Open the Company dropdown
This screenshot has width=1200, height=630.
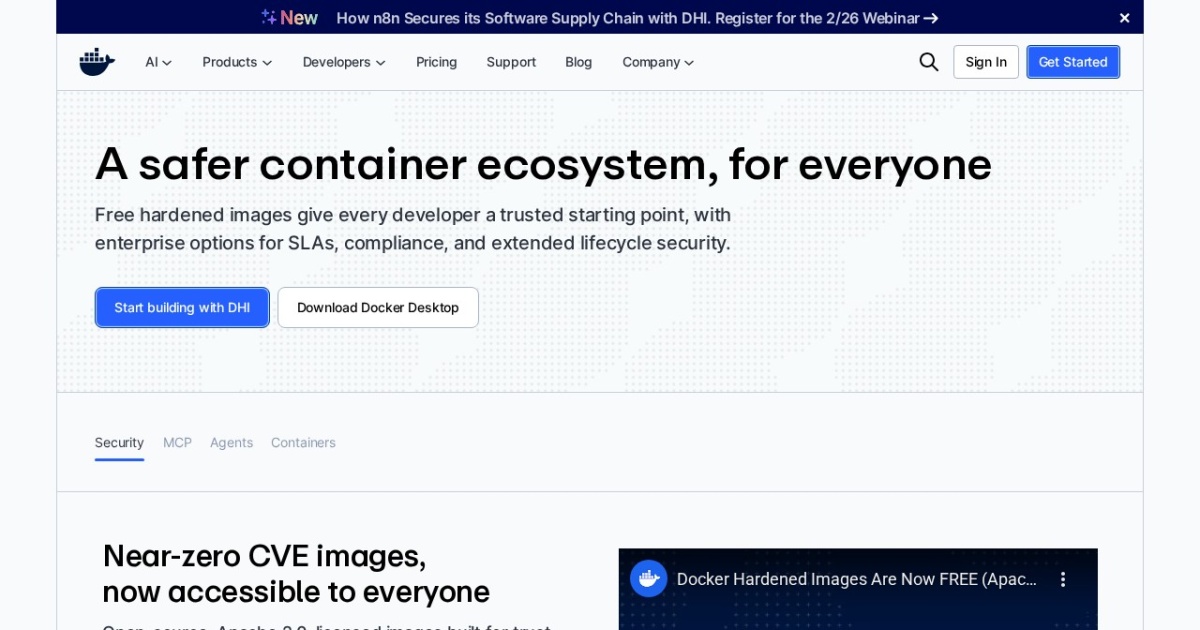pos(657,61)
